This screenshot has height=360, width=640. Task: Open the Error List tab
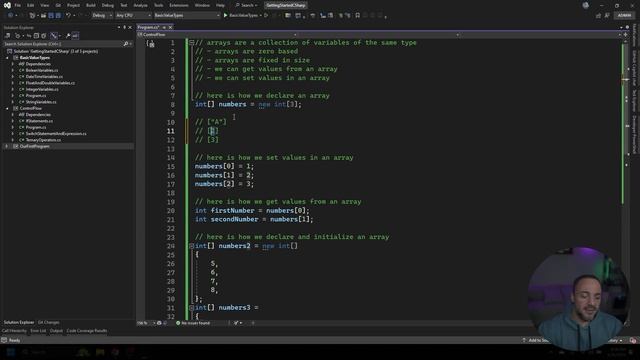(x=38, y=331)
